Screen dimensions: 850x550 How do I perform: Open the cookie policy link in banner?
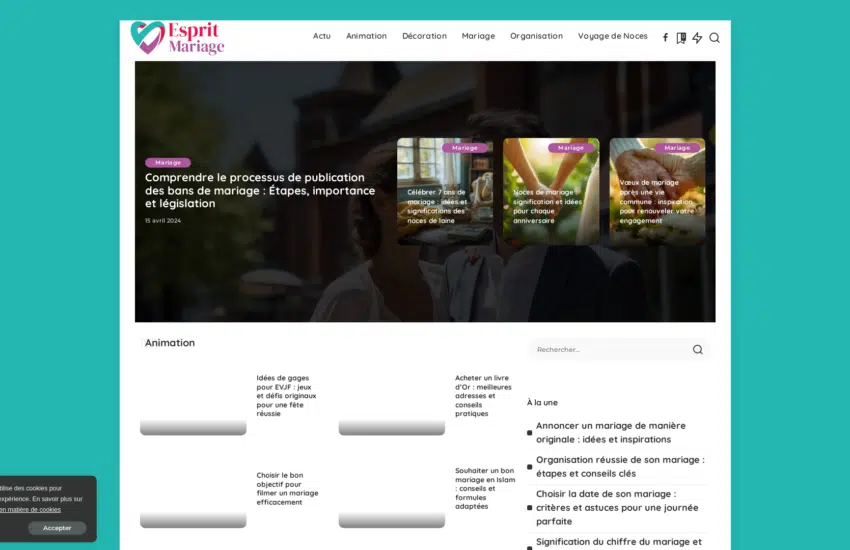pos(30,509)
